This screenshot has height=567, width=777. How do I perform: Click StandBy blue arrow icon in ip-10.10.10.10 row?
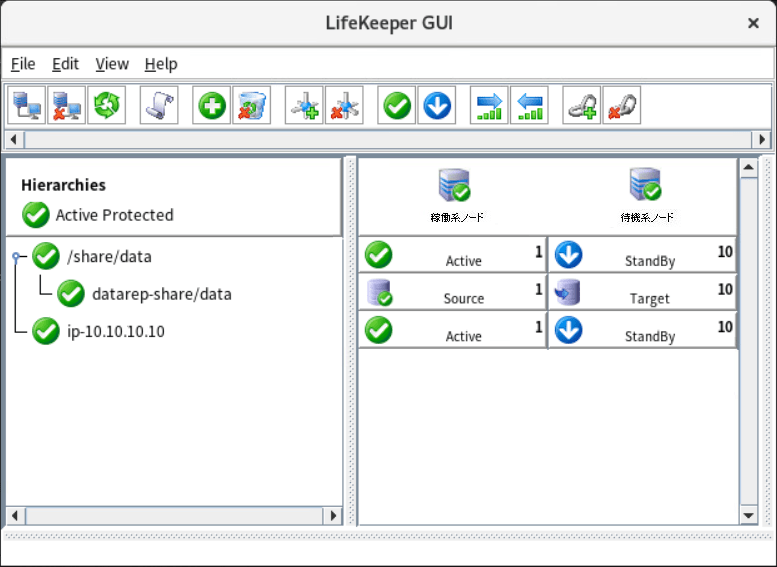[x=568, y=331]
